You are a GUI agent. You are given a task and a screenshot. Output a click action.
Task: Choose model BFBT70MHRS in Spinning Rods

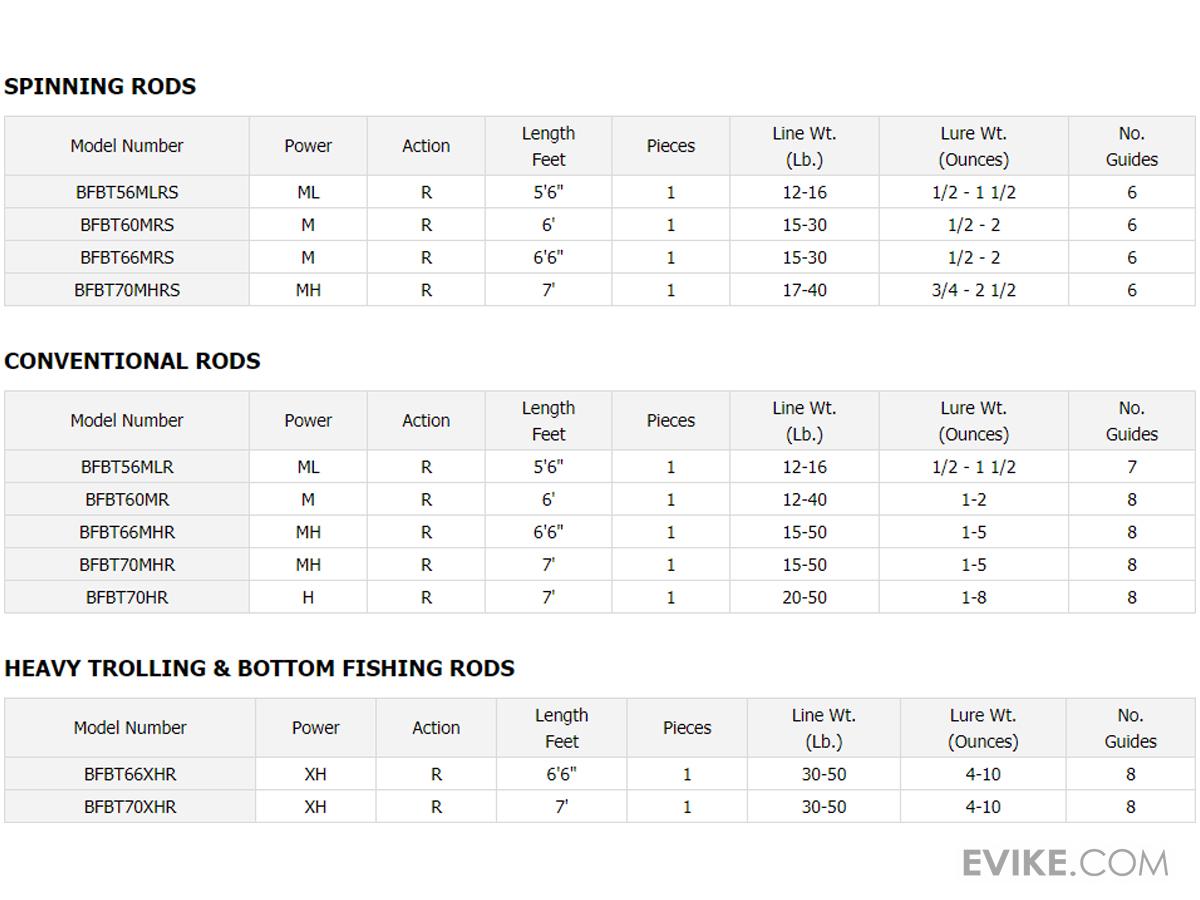point(127,290)
